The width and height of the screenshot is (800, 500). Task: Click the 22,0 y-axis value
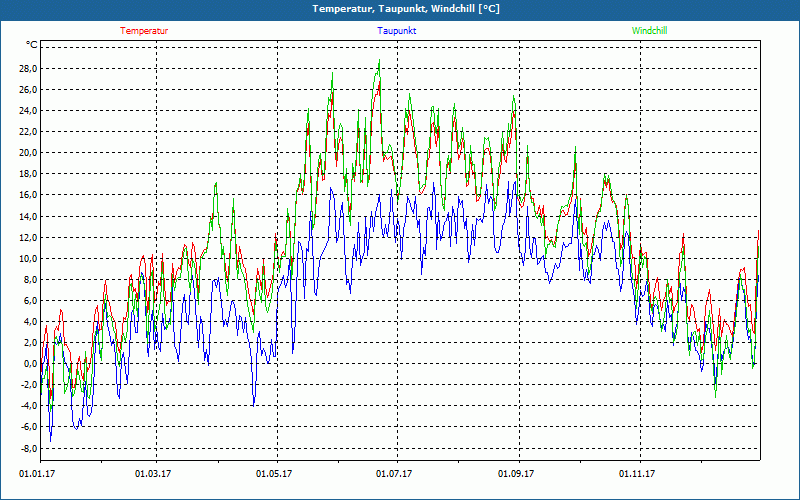pyautogui.click(x=28, y=132)
